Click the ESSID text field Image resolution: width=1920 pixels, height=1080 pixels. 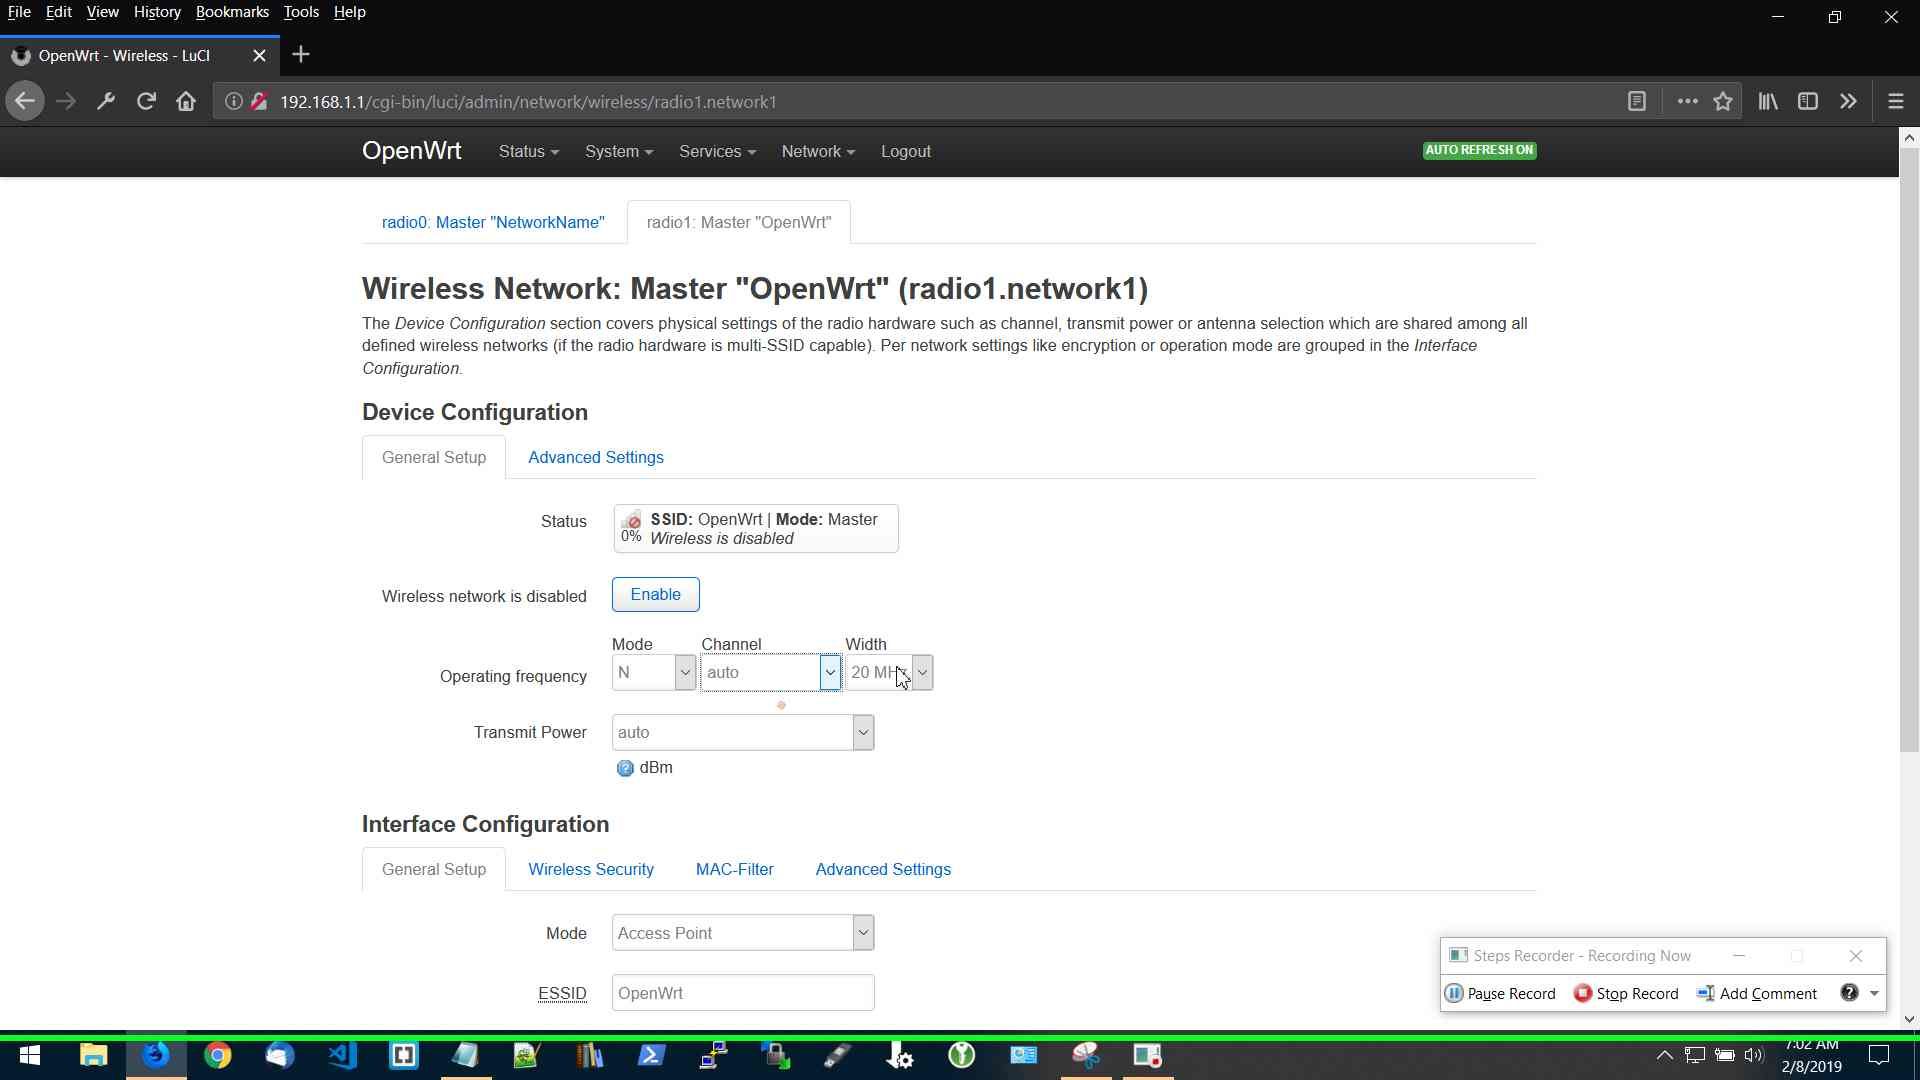(x=742, y=993)
